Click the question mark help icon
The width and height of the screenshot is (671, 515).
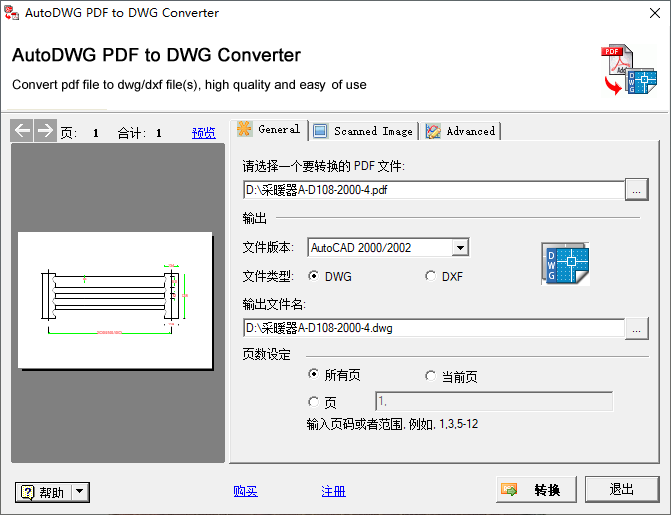(27, 492)
